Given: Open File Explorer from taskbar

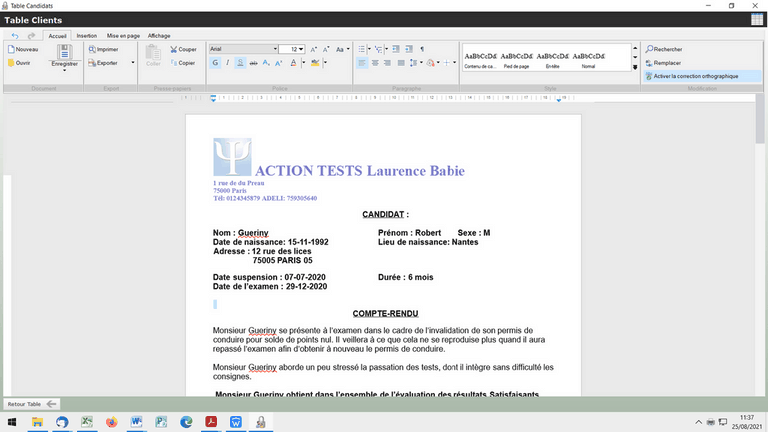Looking at the screenshot, I should pyautogui.click(x=37, y=422).
